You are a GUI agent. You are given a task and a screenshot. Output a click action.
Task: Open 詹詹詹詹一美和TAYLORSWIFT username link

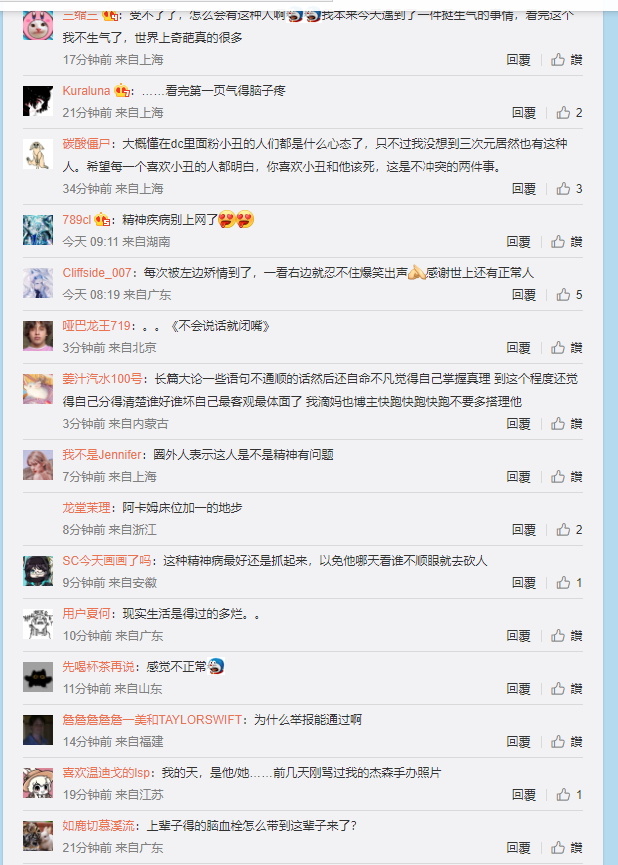pyautogui.click(x=152, y=719)
